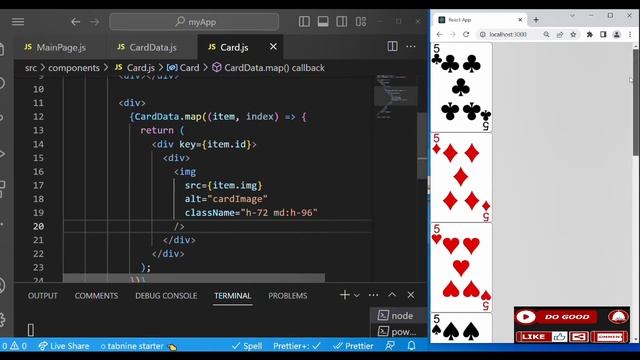Click the localhost:3000 address bar

508,35
